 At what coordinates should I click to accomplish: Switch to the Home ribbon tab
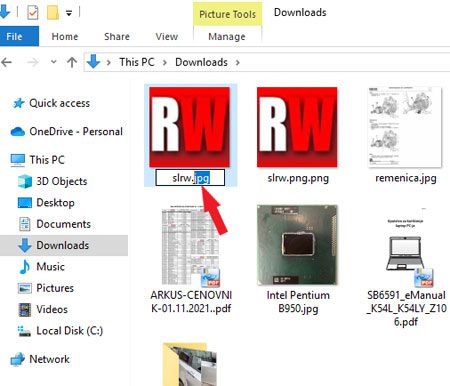(x=65, y=36)
